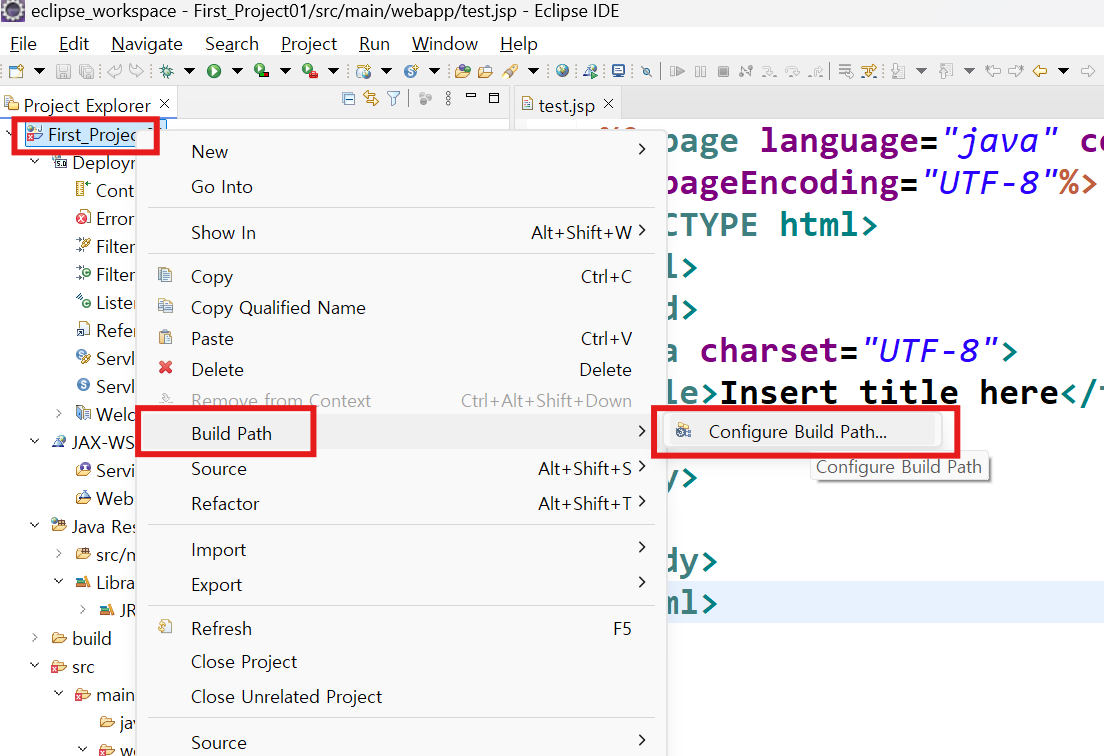Screen dimensions: 1104x756
Task: Open the Coverage dropdown arrow
Action: click(285, 71)
